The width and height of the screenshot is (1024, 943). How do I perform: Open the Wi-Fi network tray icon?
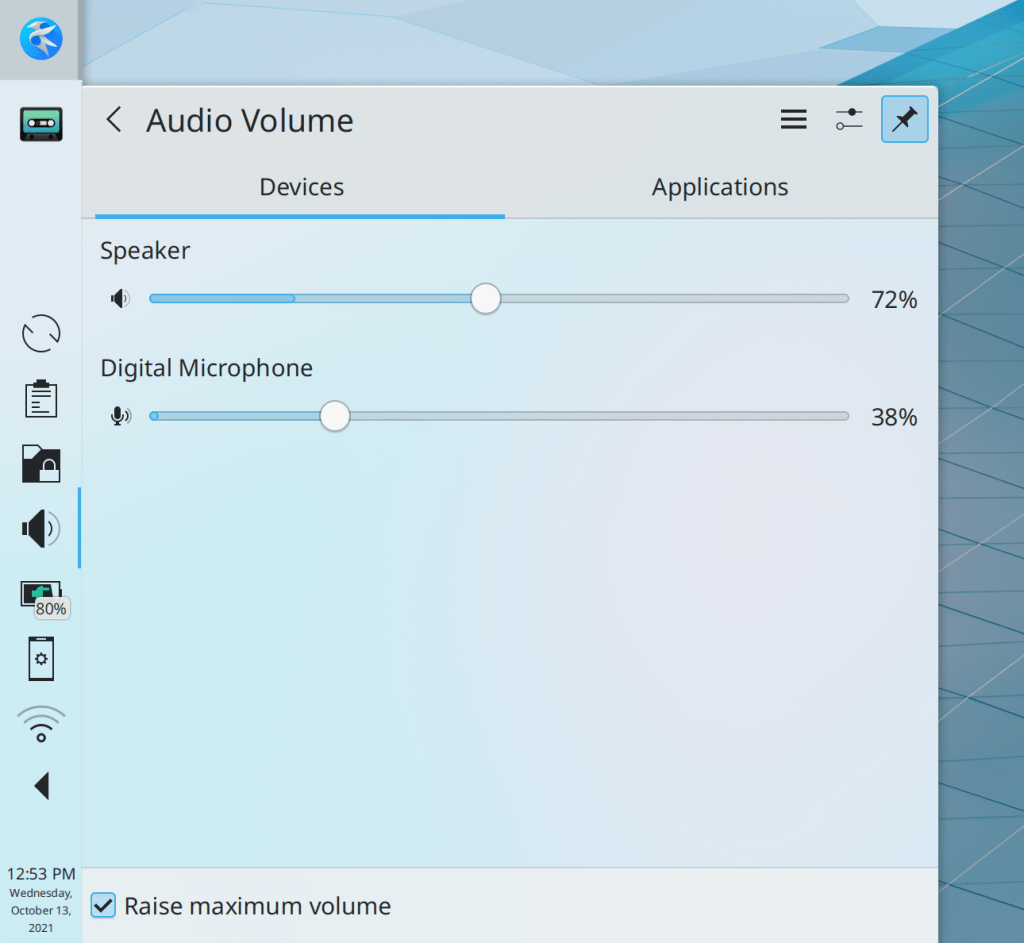(x=41, y=723)
